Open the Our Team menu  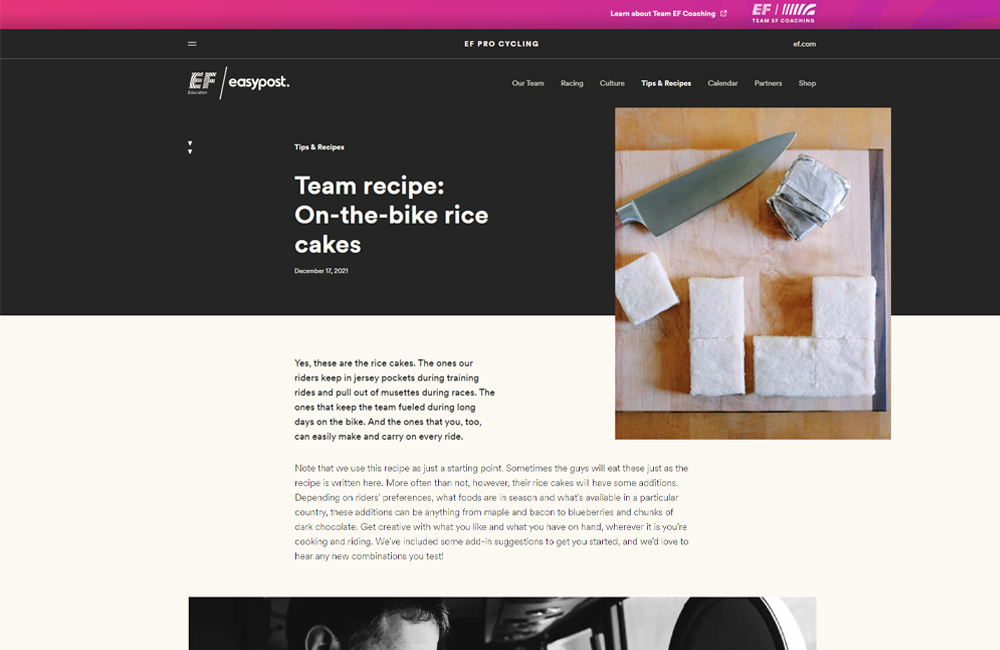coord(527,83)
